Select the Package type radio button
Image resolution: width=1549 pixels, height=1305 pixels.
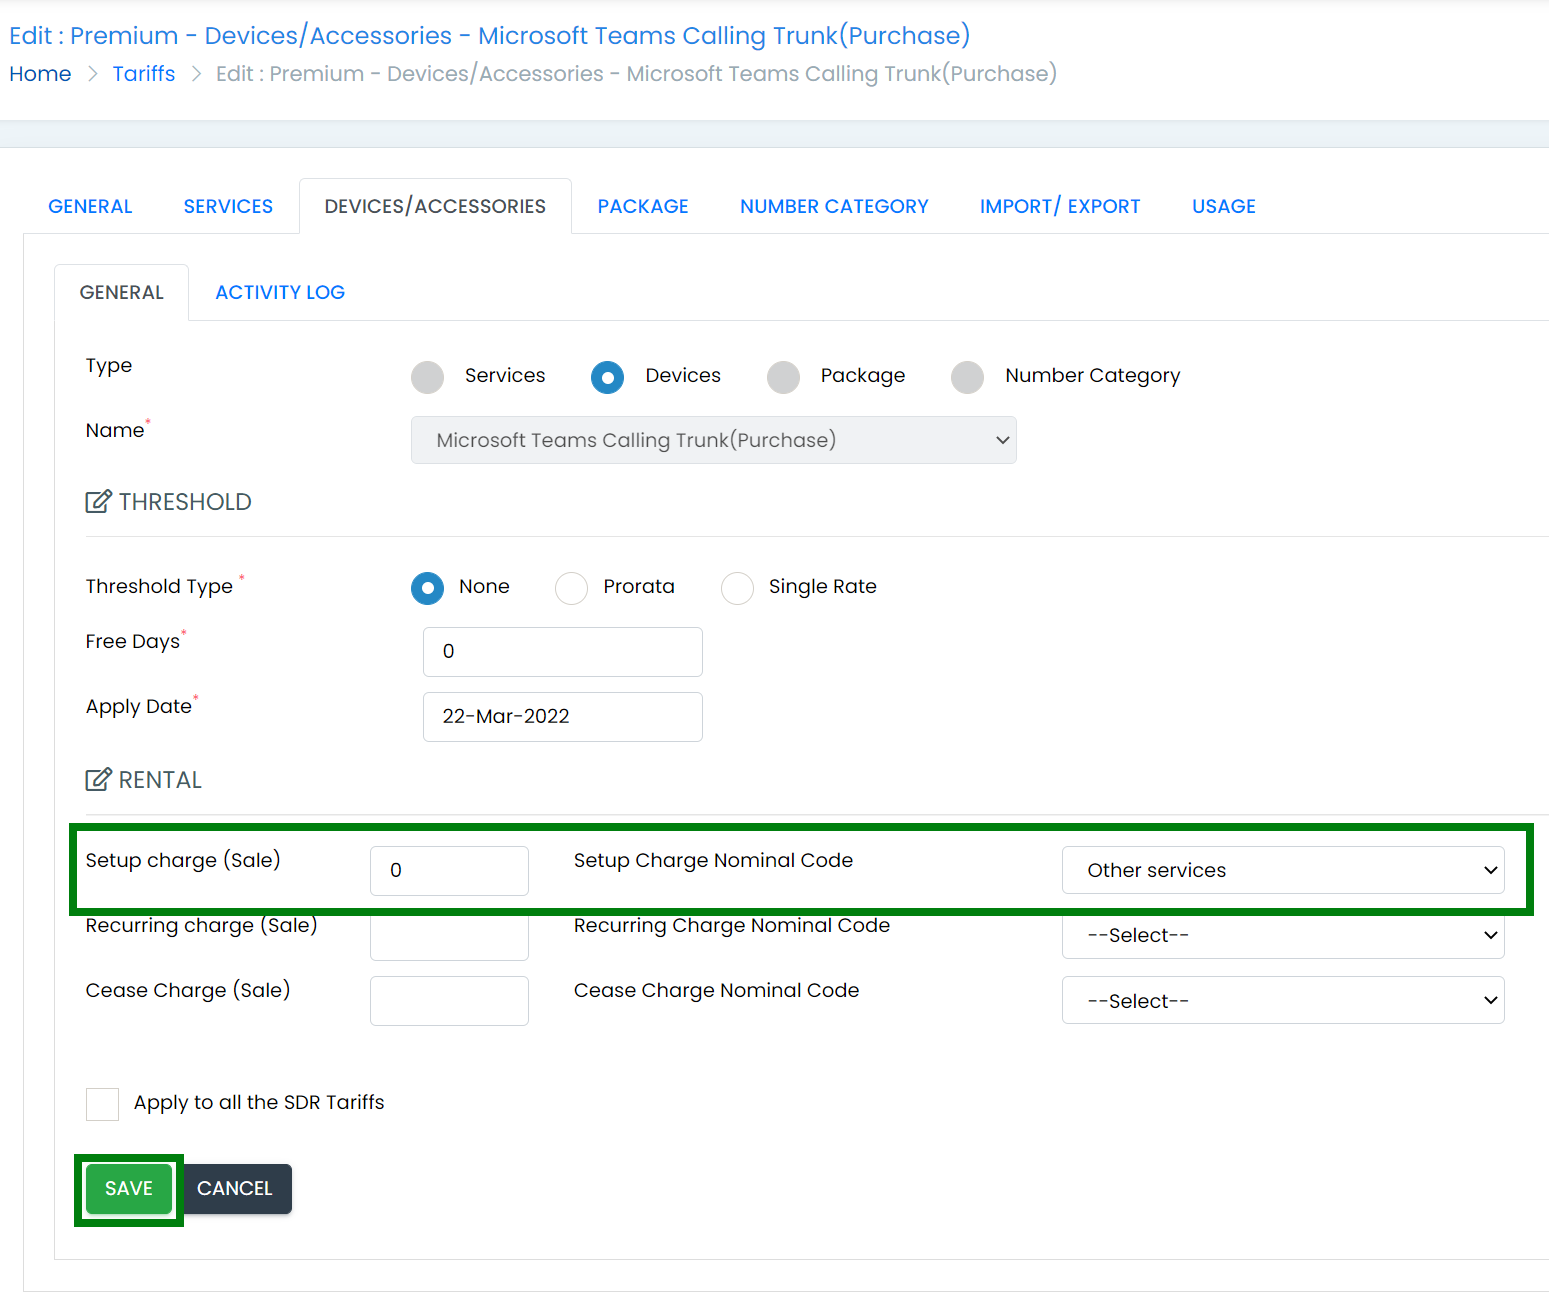click(783, 377)
